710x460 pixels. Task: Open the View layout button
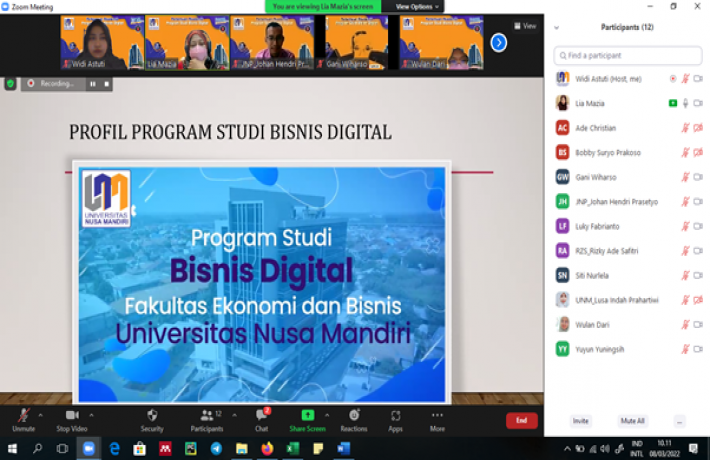525,26
